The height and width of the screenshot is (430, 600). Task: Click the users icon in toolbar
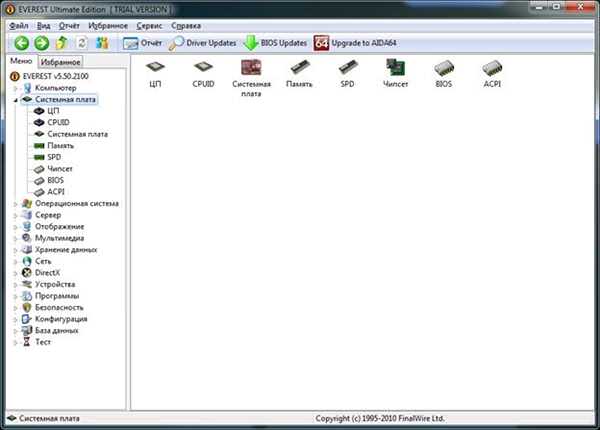(x=102, y=43)
